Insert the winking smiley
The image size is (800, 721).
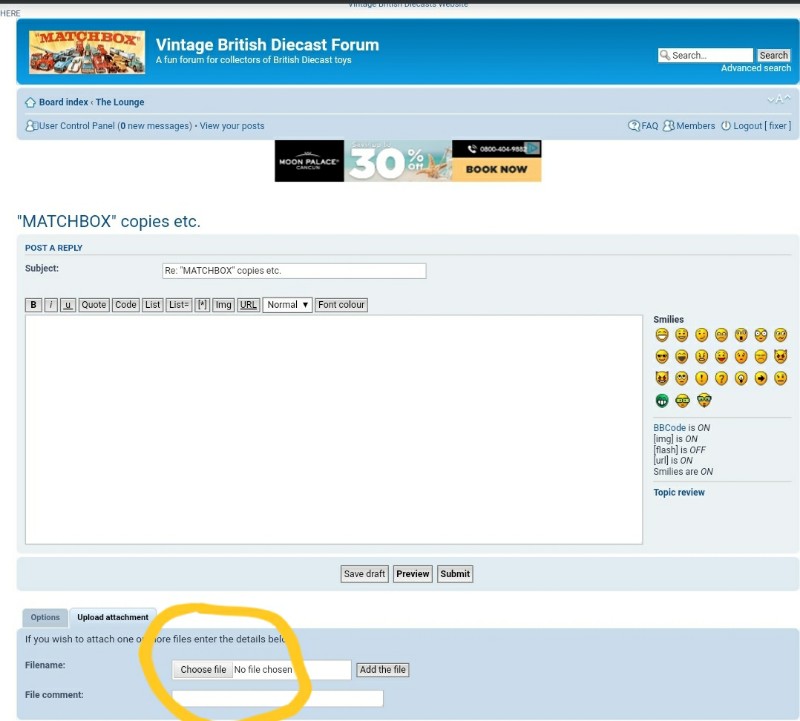coord(702,335)
